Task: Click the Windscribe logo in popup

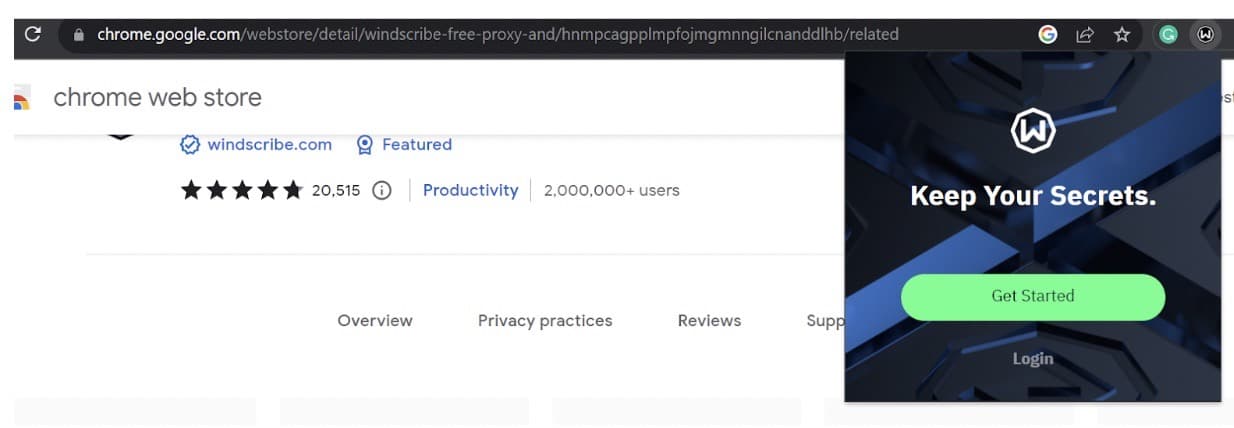Action: [1033, 130]
